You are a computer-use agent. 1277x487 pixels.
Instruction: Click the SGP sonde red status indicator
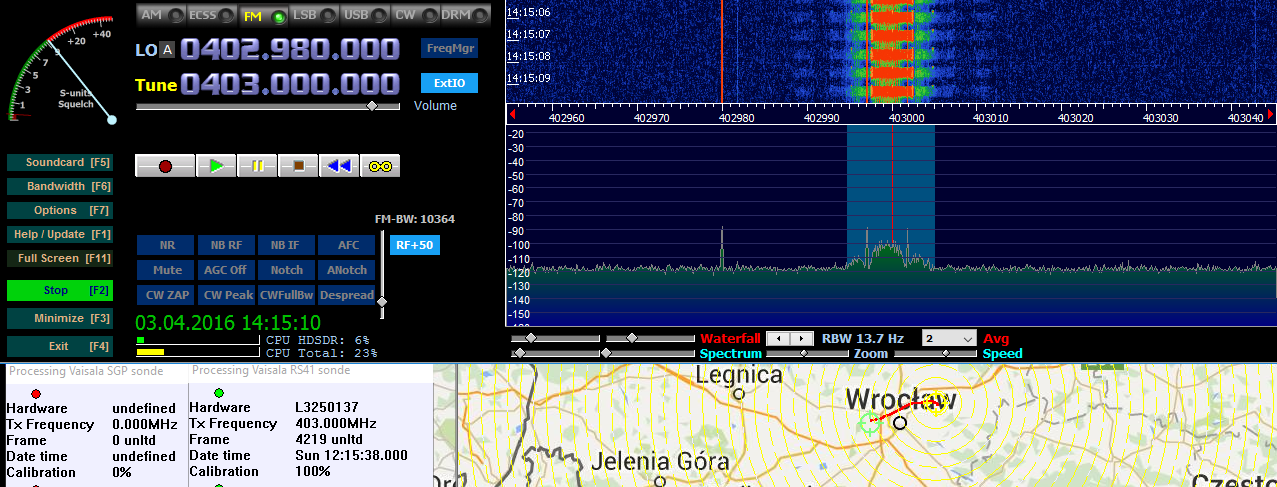(36, 393)
